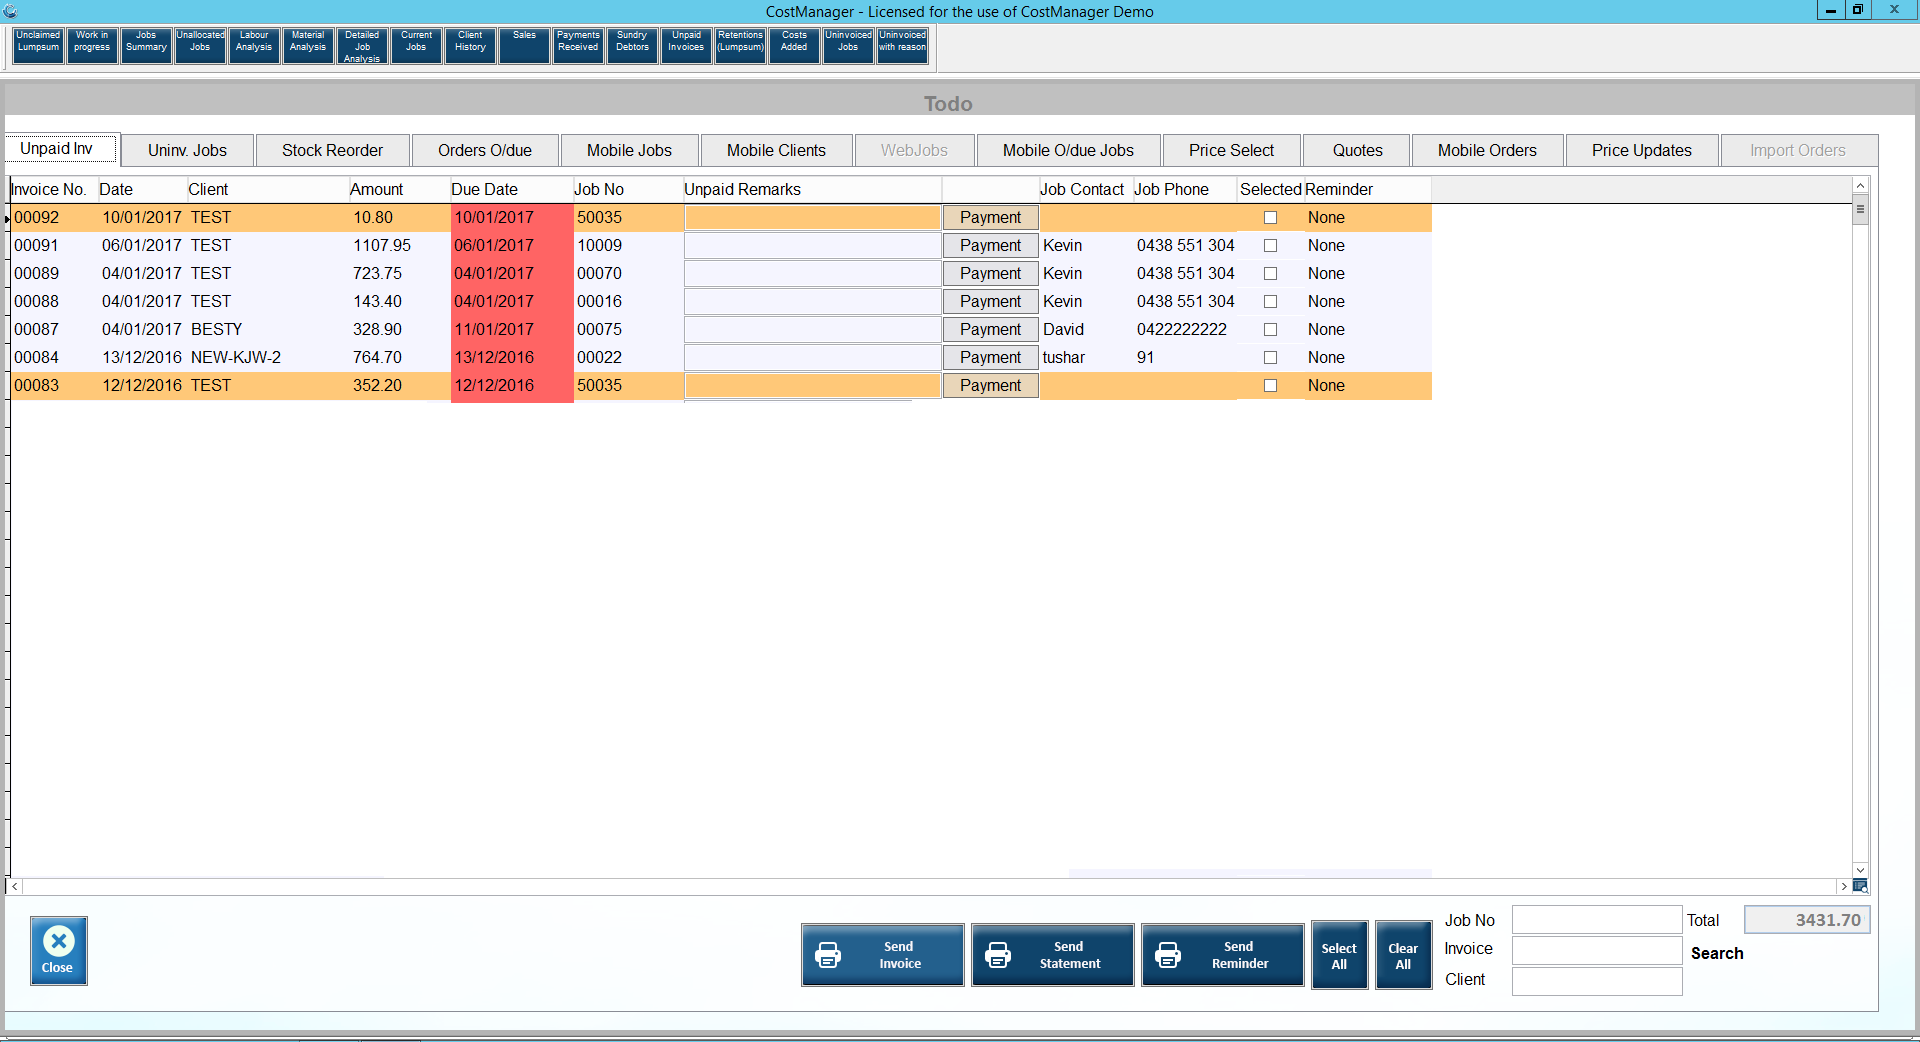The image size is (1920, 1042).
Task: Open the Sales report
Action: point(524,46)
